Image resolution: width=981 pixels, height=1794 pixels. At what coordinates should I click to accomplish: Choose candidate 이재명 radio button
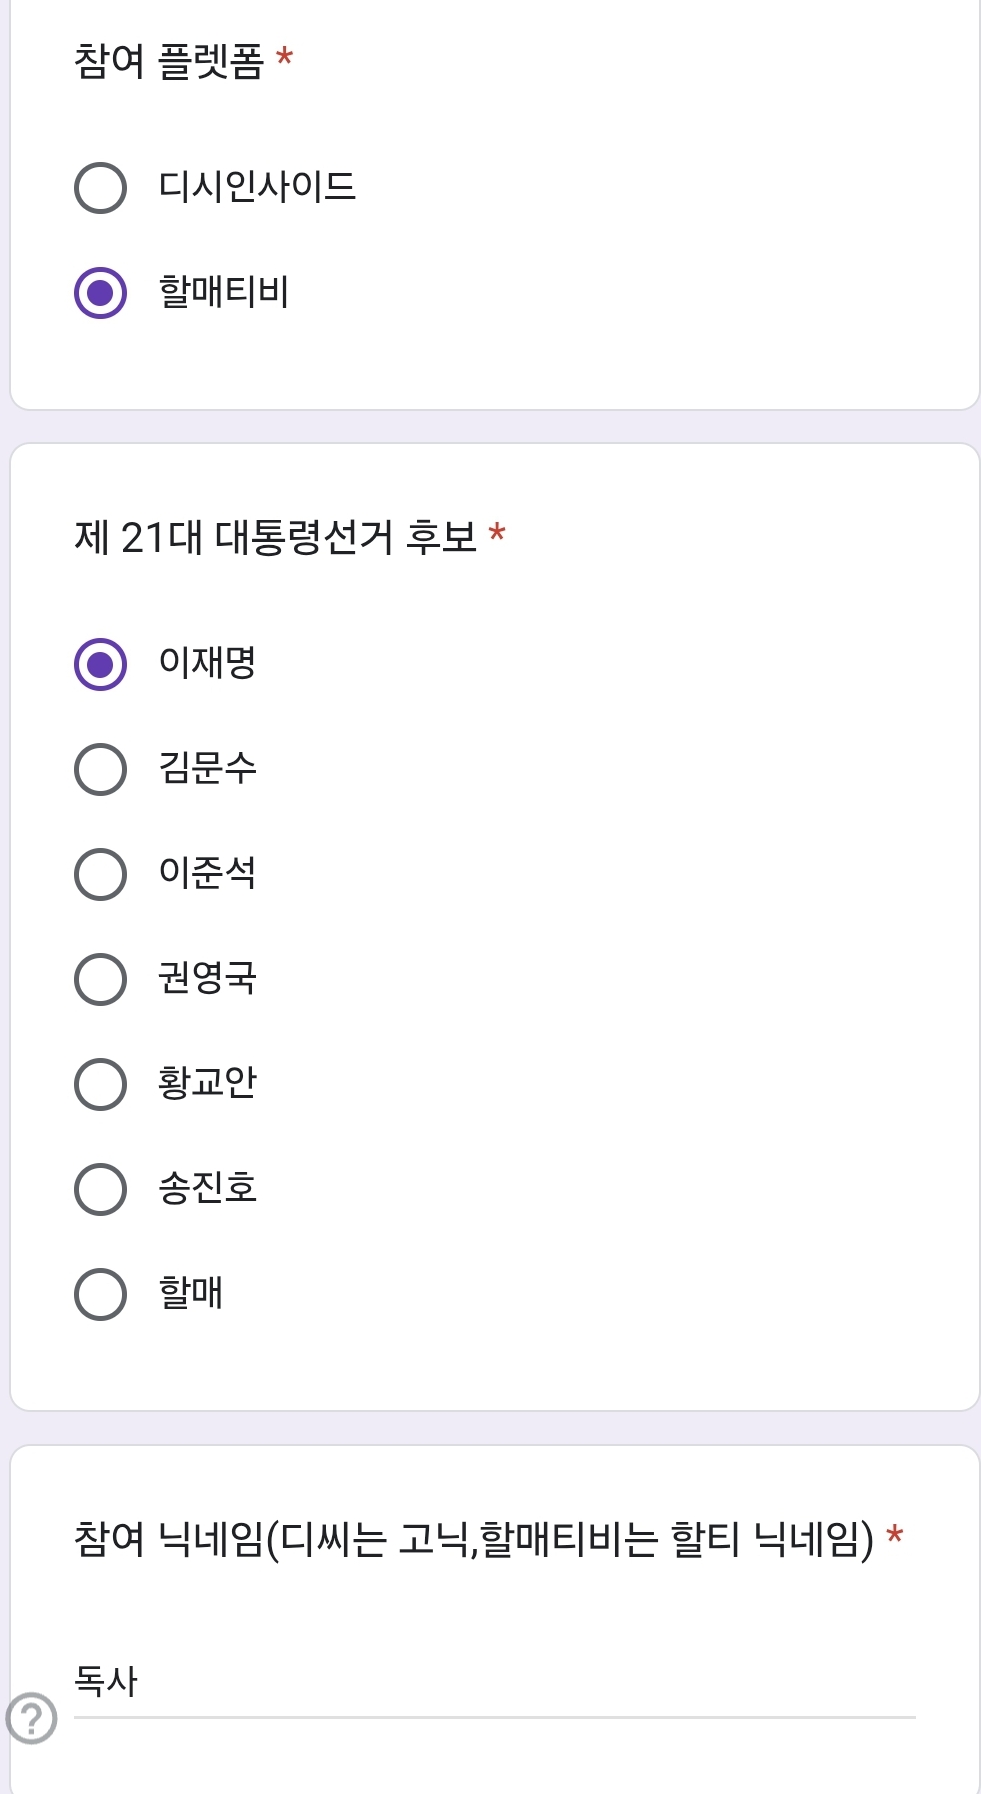[100, 664]
